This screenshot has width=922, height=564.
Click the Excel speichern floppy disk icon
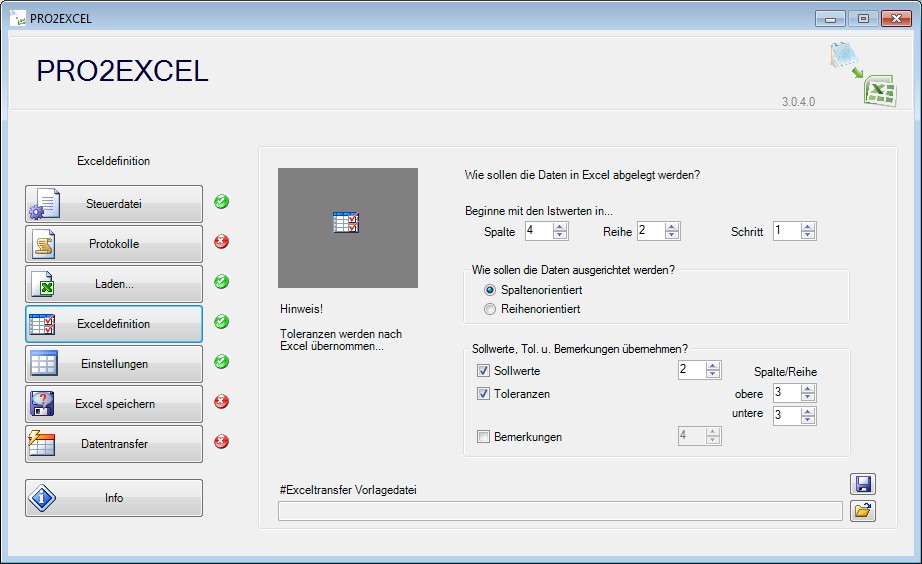point(42,403)
